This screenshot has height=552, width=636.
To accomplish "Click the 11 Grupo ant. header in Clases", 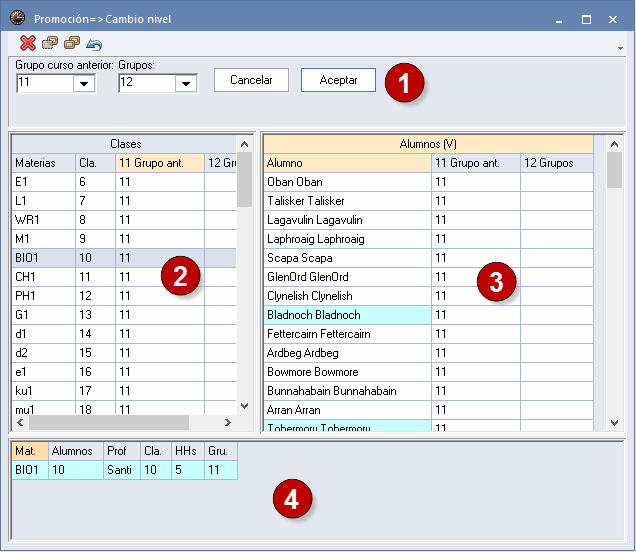I will pyautogui.click(x=160, y=163).
